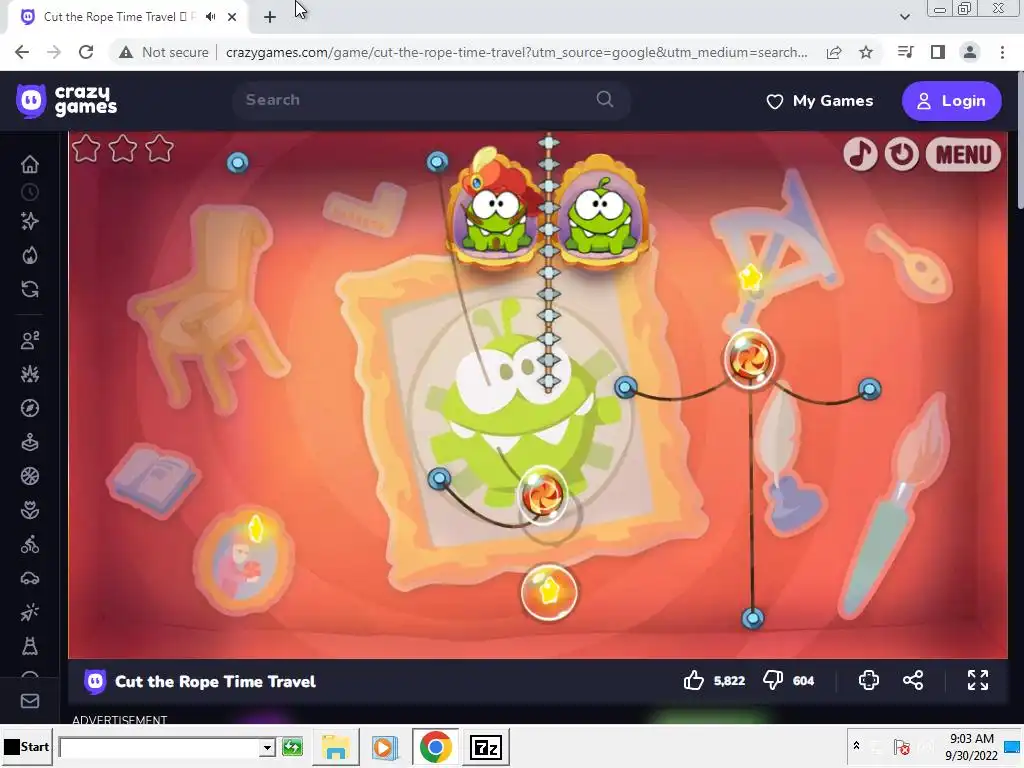Screen dimensions: 1024x768
Task: Open the Updated games refresh icon in sidebar
Action: (29, 289)
